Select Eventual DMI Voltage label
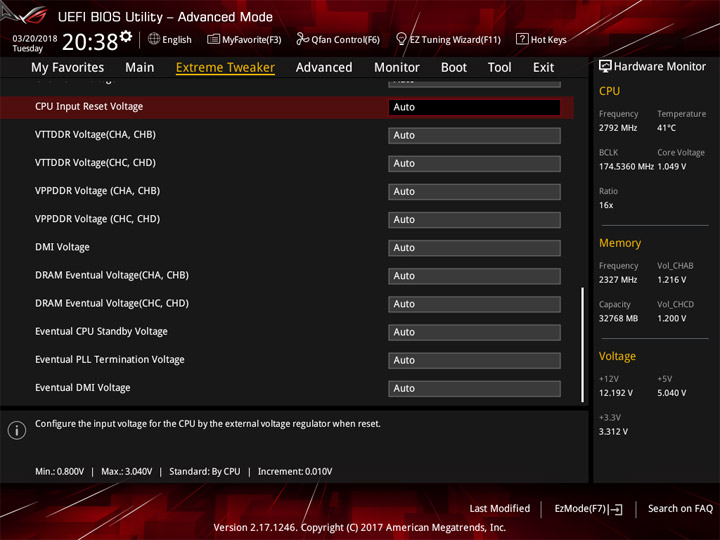This screenshot has width=720, height=540. [x=83, y=388]
